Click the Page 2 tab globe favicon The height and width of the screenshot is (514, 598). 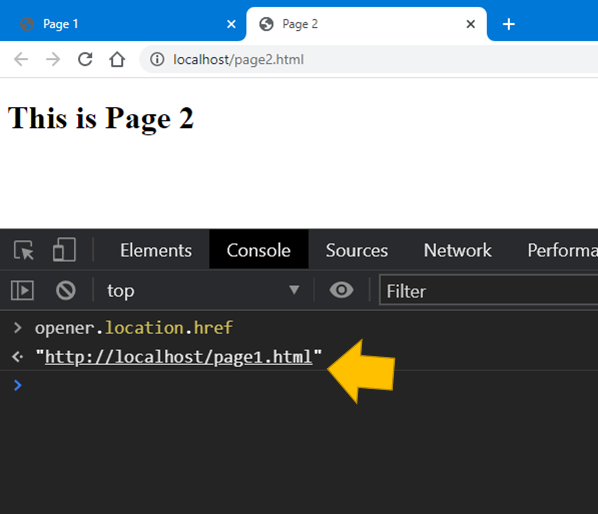pos(266,24)
